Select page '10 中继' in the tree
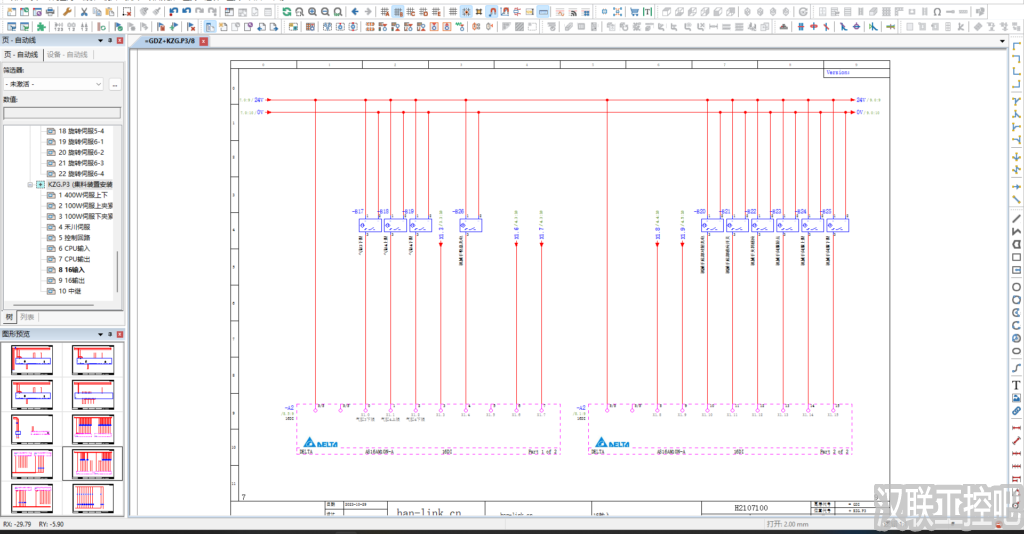 [70, 291]
